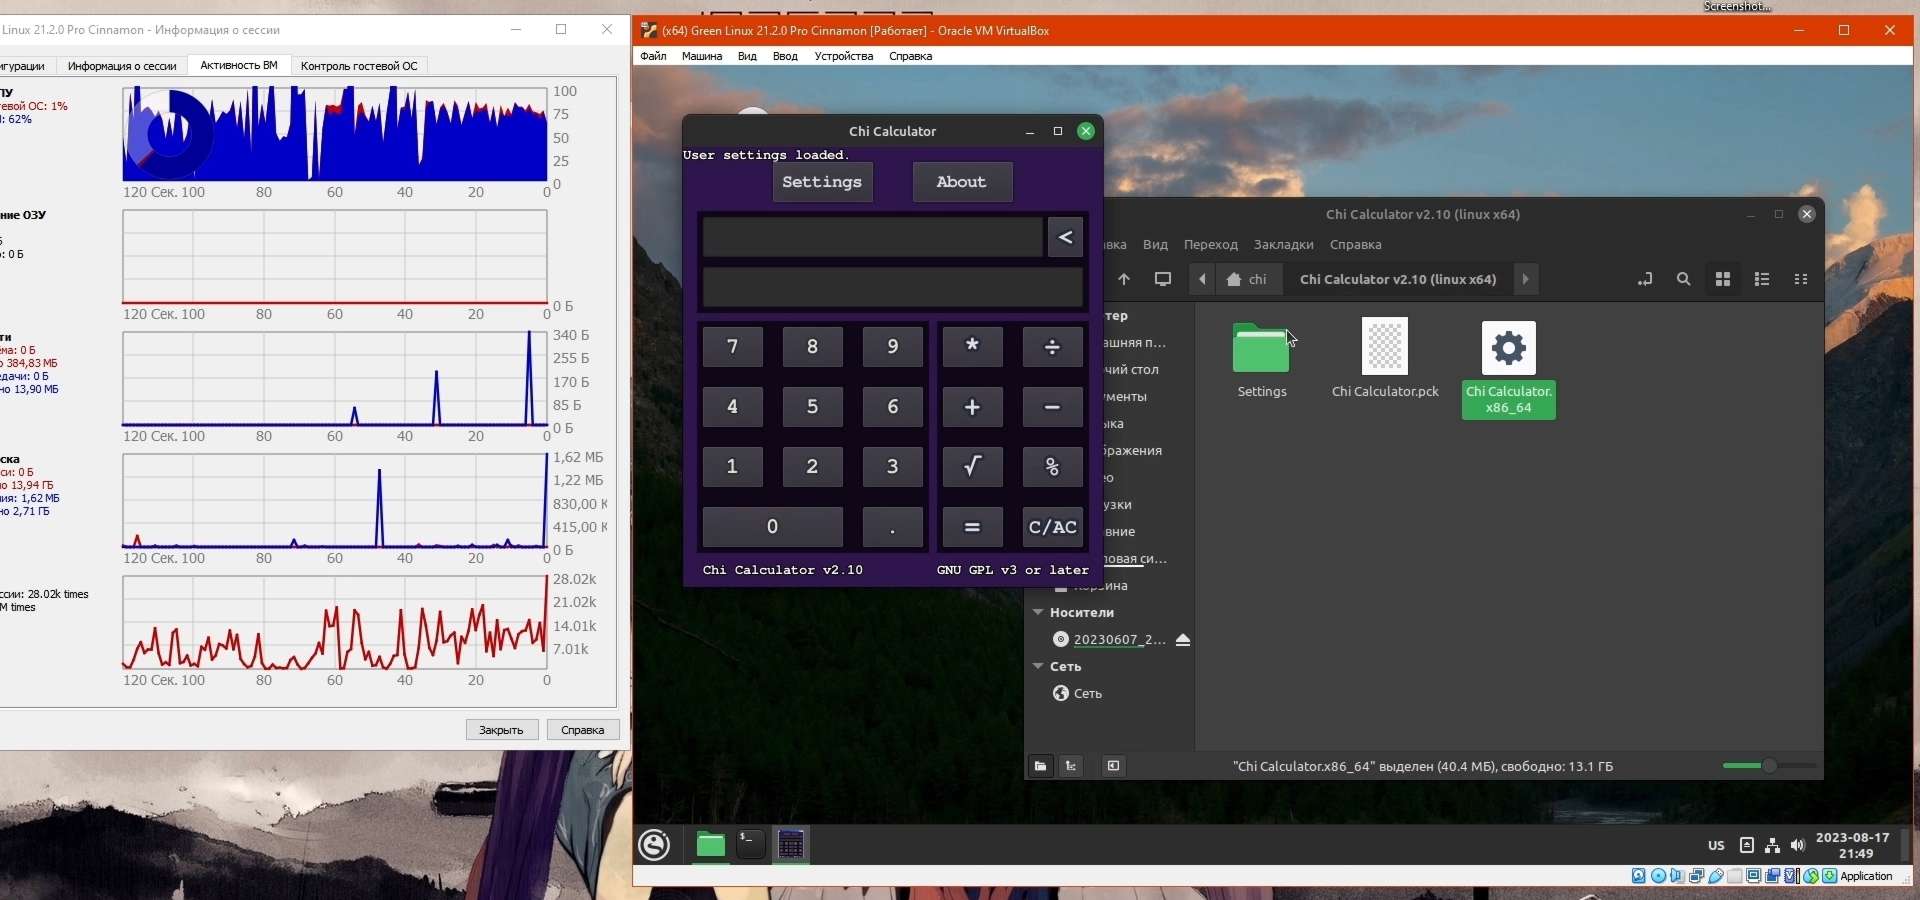Viewport: 1920px width, 900px height.
Task: Select the Chi Calculator.pck file
Action: pyautogui.click(x=1385, y=358)
